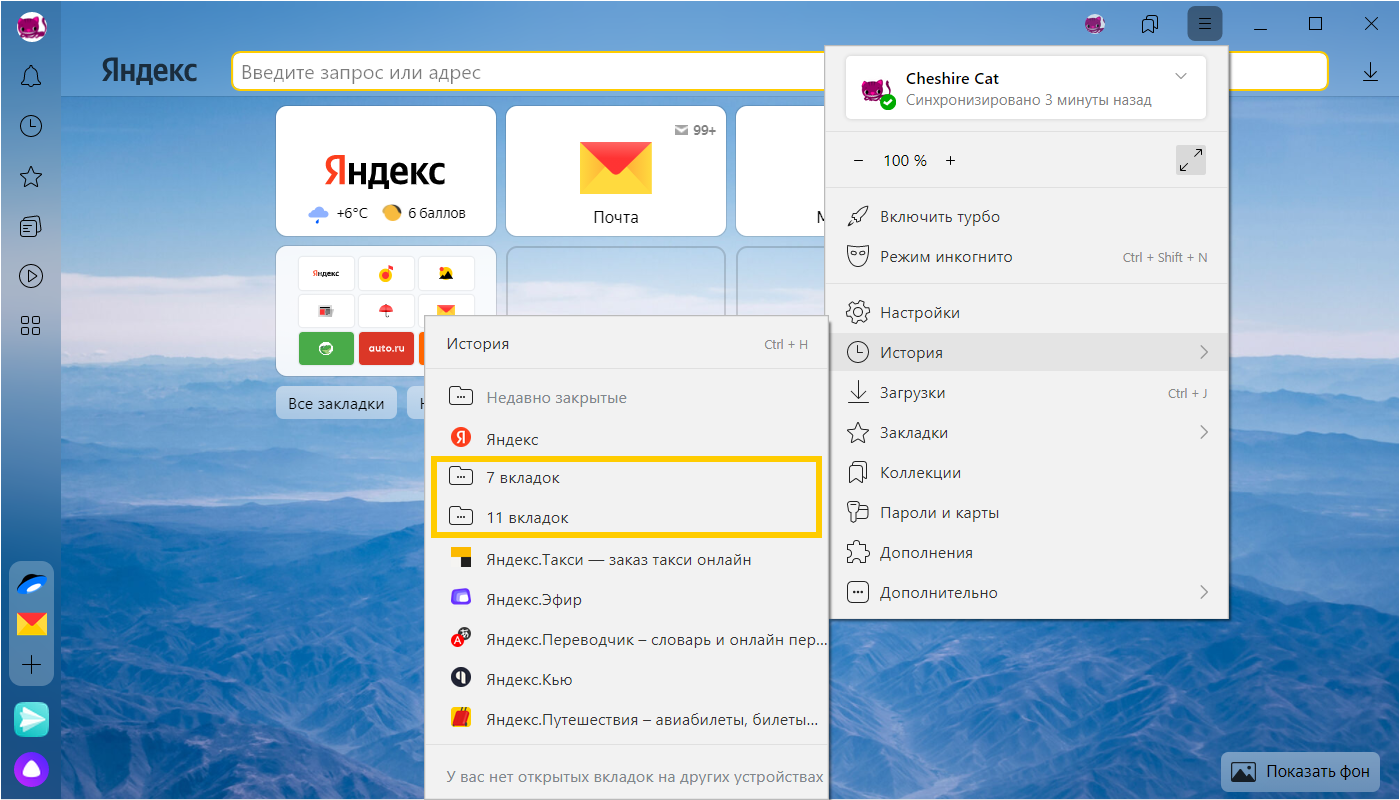
Task: Open Яндекс.Такси history entry
Action: click(627, 559)
